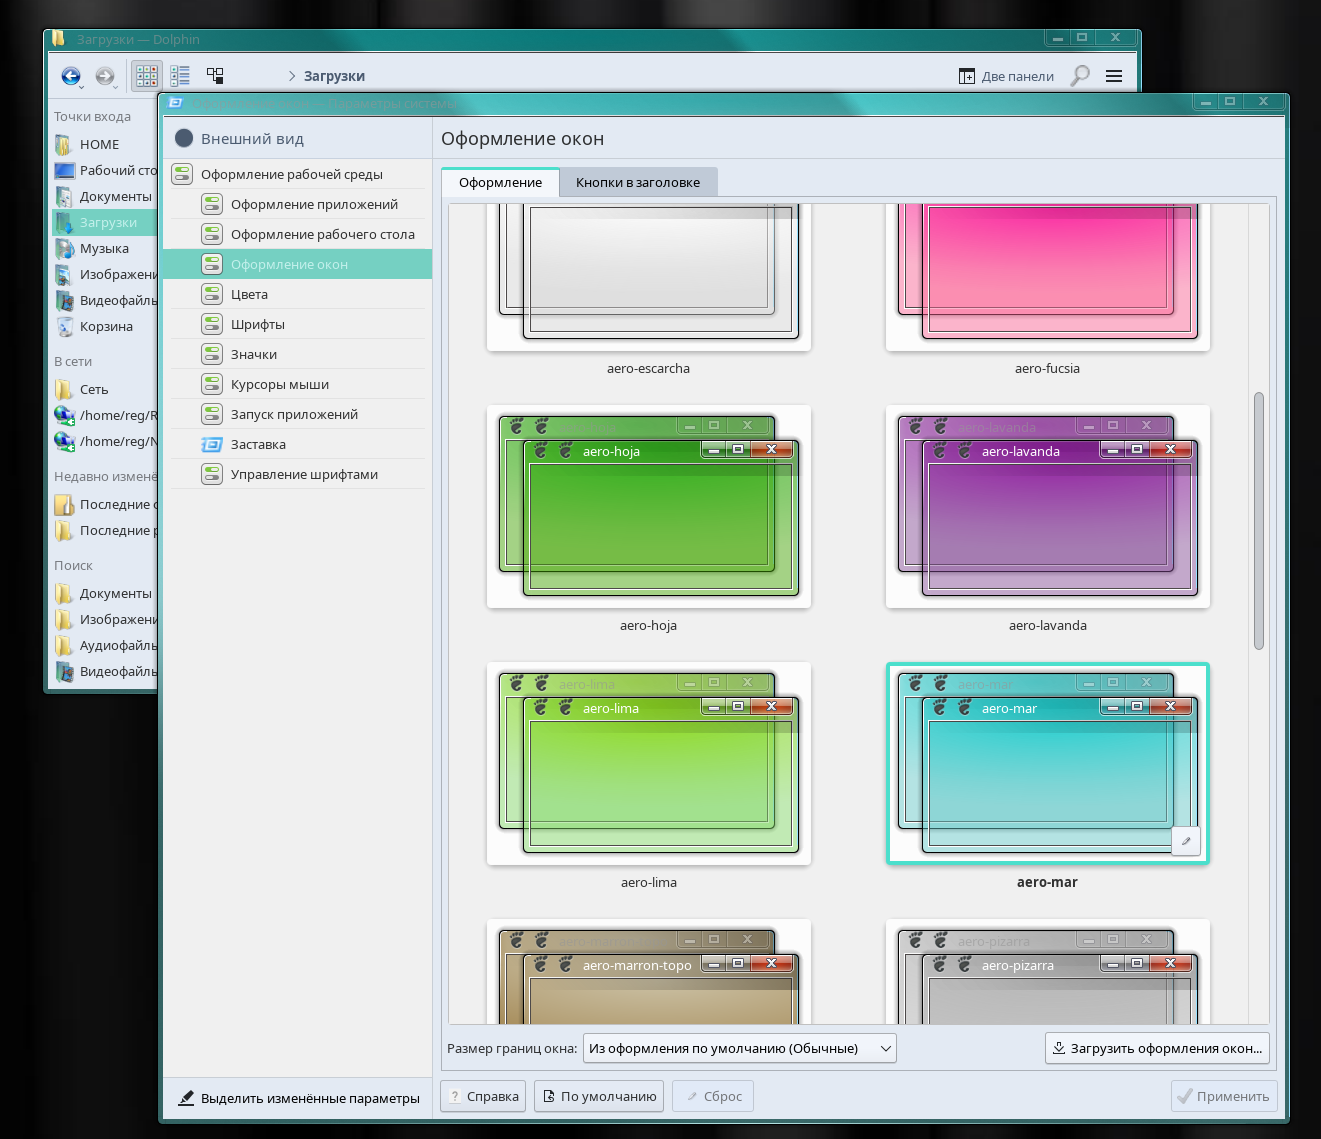This screenshot has height=1139, width=1321.
Task: Switch Dolphin to compact list view
Action: (x=180, y=76)
